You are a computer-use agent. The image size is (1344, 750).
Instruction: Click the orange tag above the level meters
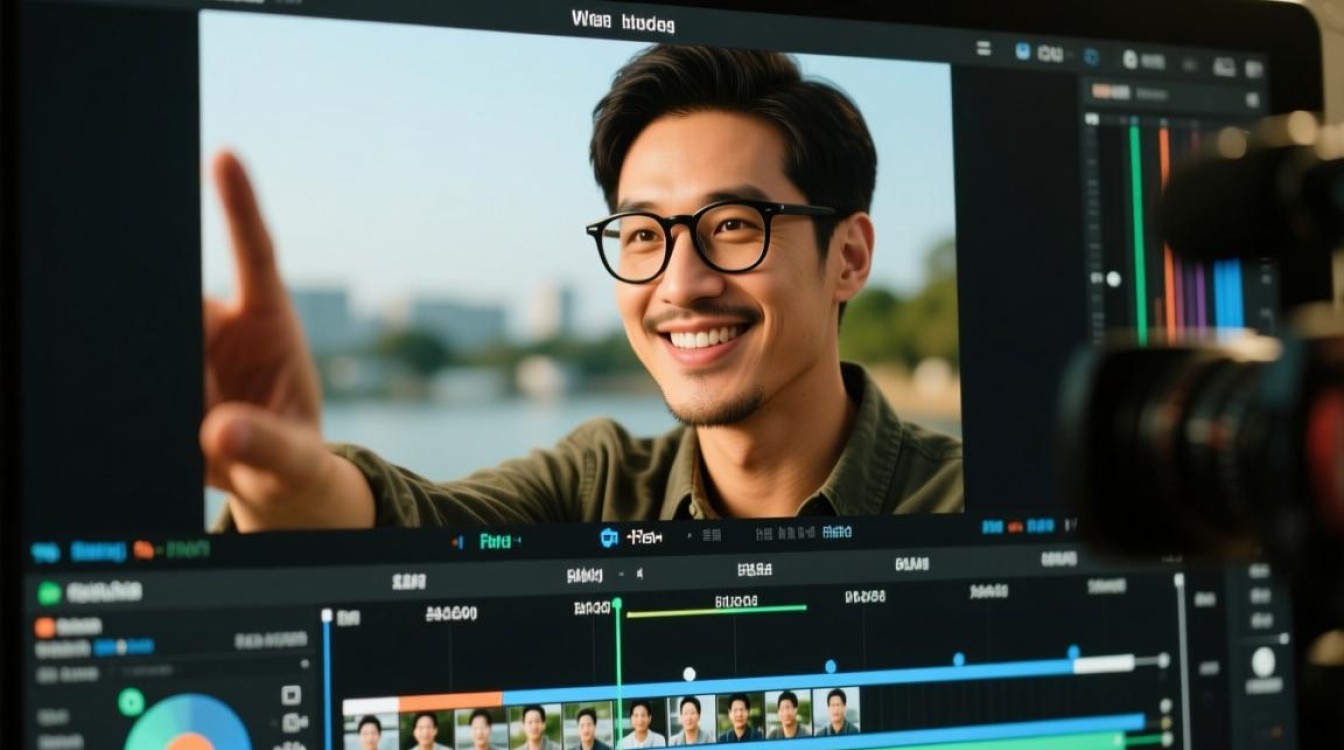(1102, 92)
